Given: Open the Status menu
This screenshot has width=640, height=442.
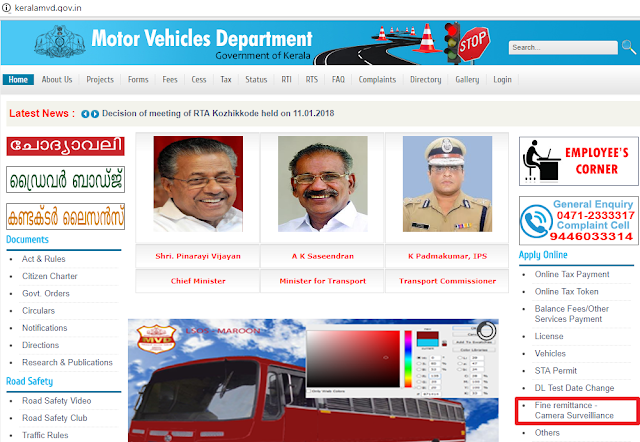Looking at the screenshot, I should 256,80.
